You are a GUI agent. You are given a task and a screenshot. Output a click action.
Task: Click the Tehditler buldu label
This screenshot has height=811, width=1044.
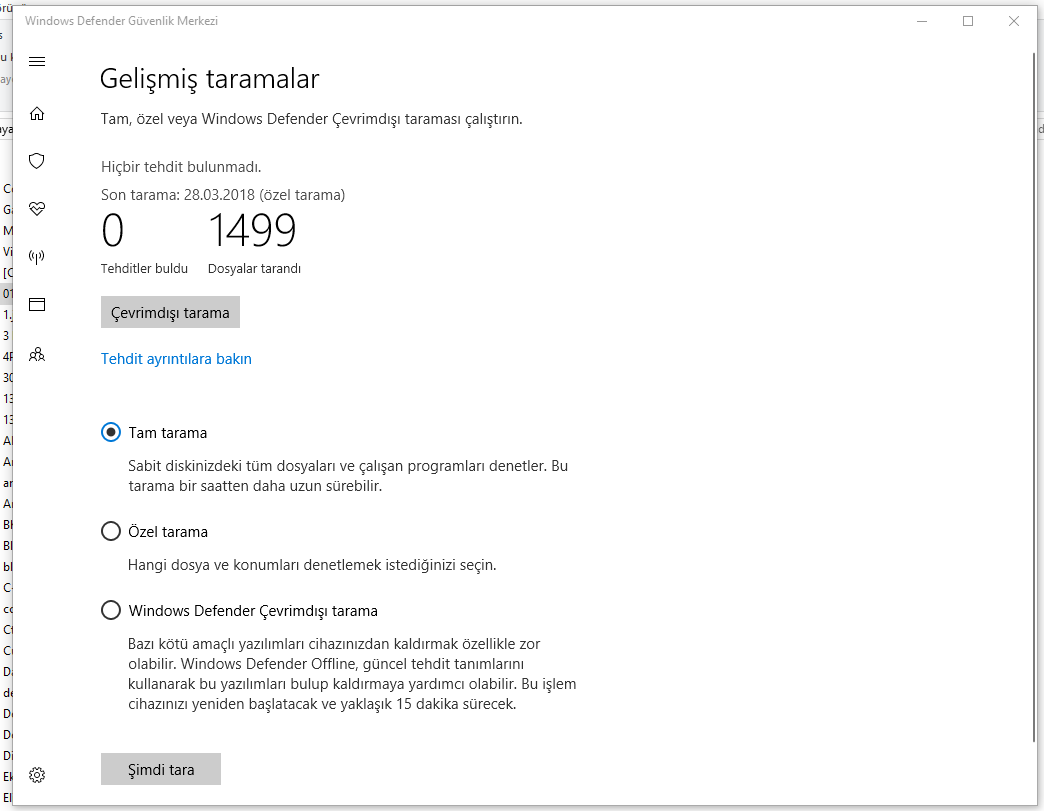[x=144, y=268]
